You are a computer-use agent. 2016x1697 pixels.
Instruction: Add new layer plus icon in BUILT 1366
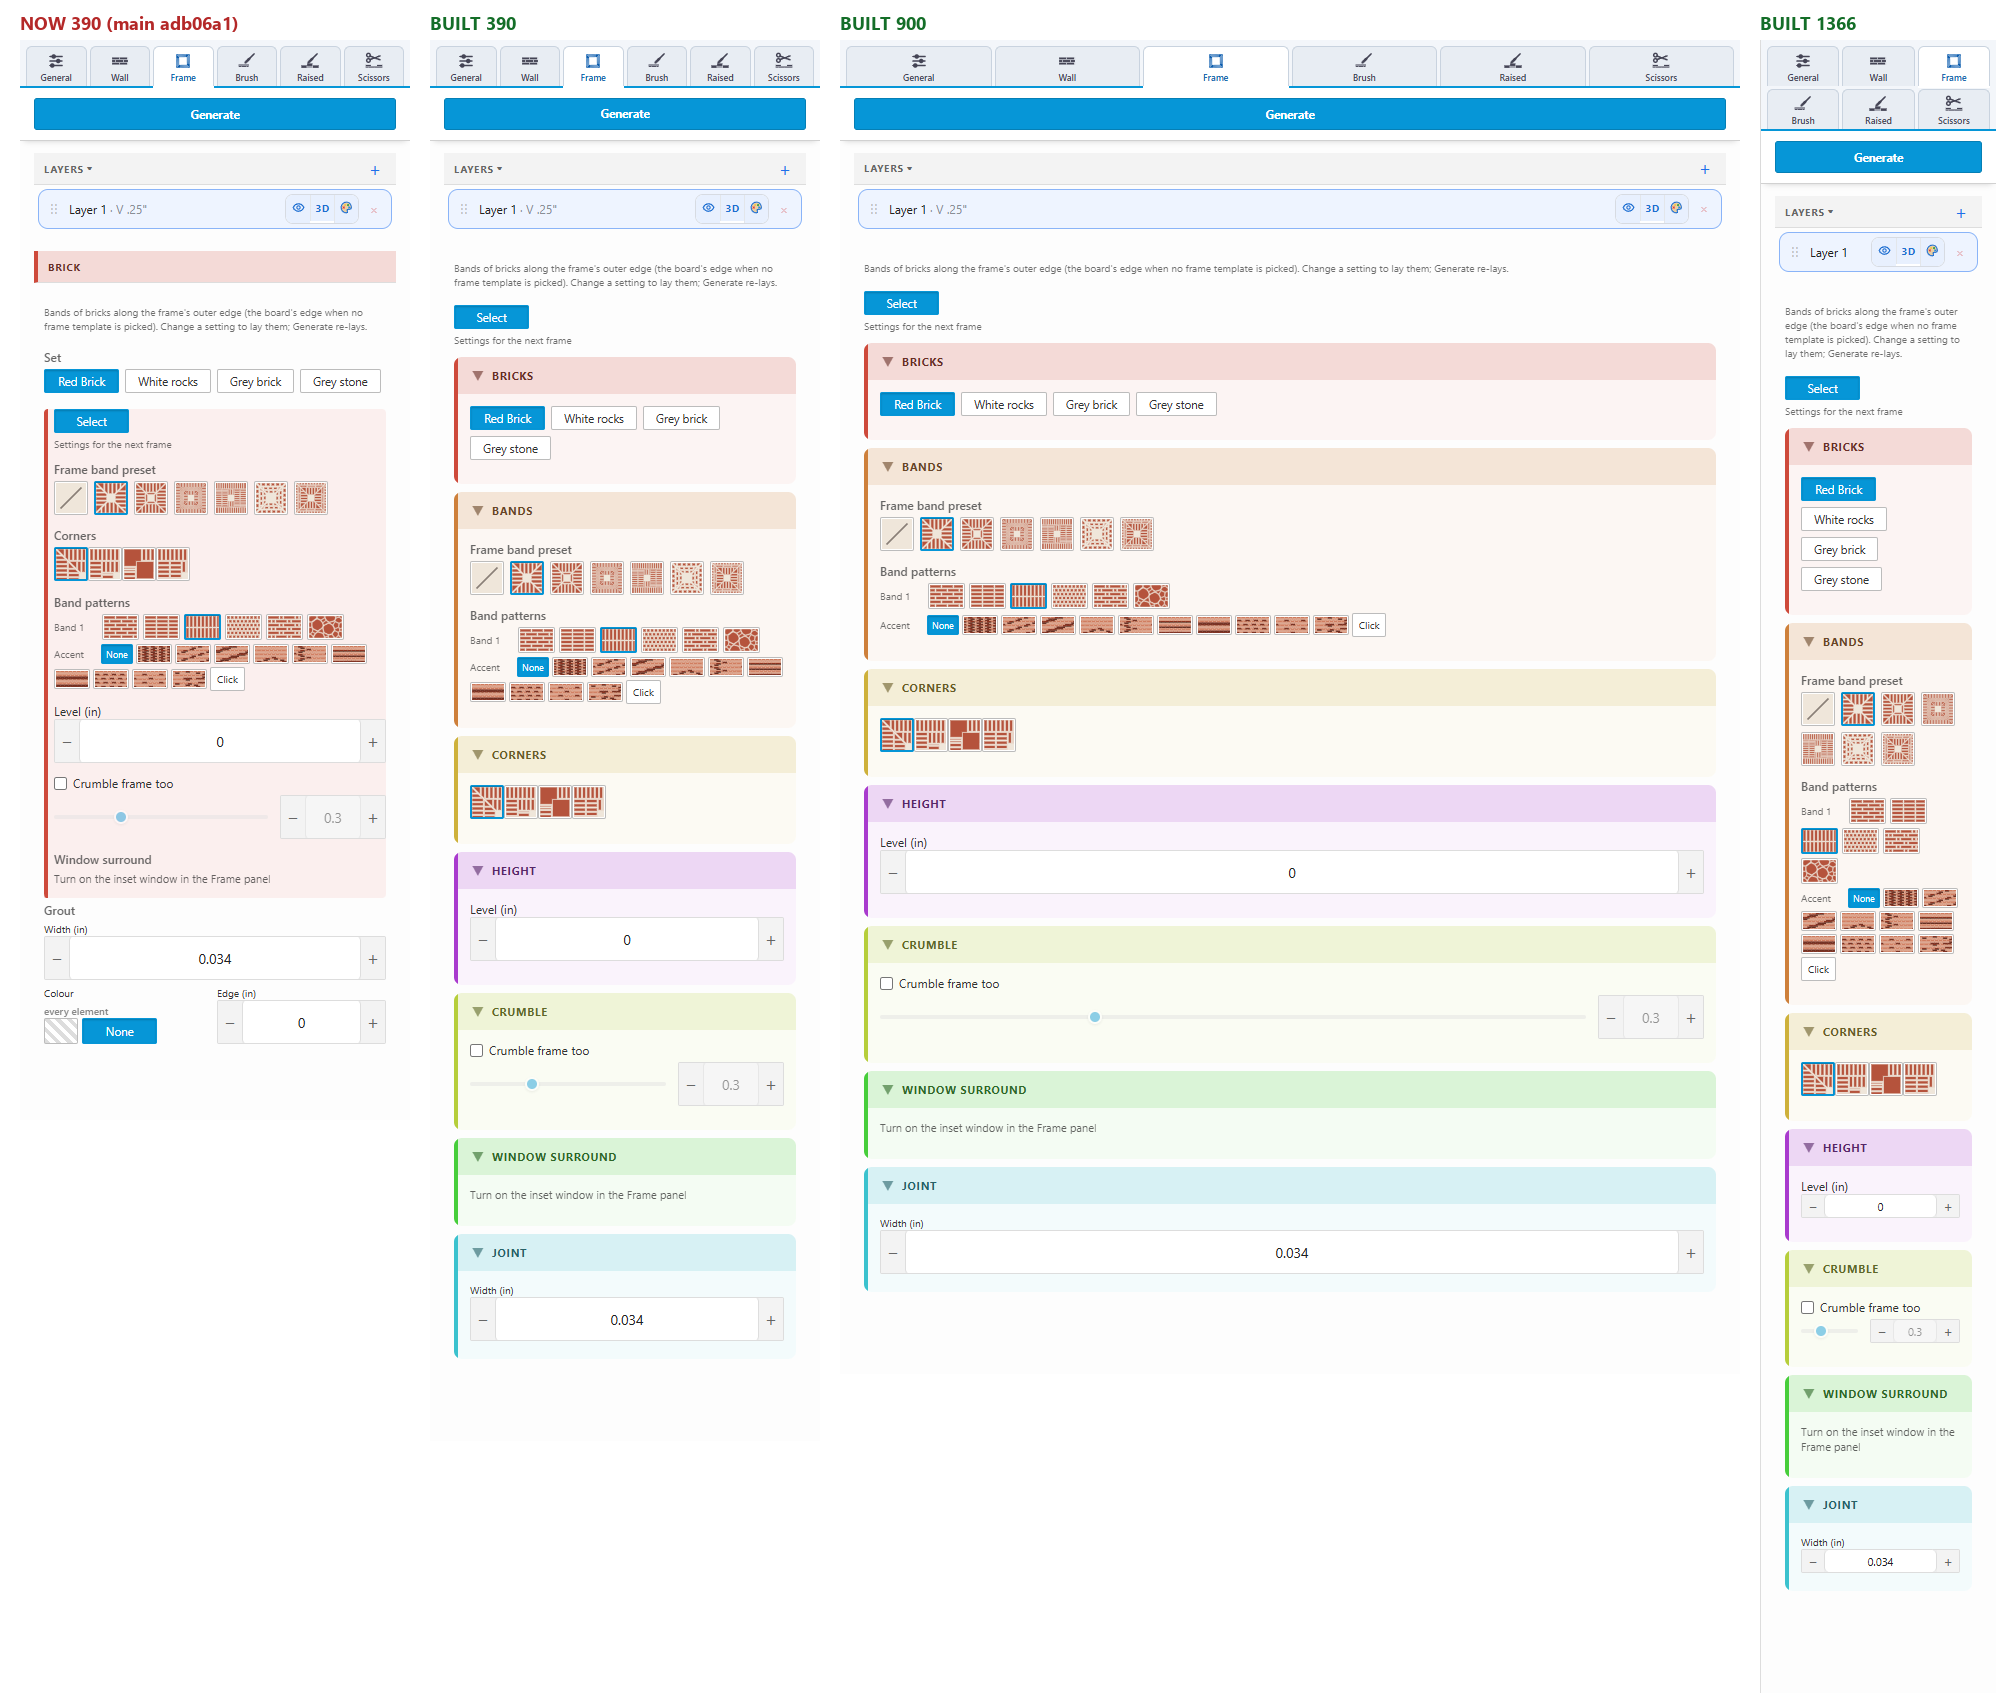pos(1961,214)
